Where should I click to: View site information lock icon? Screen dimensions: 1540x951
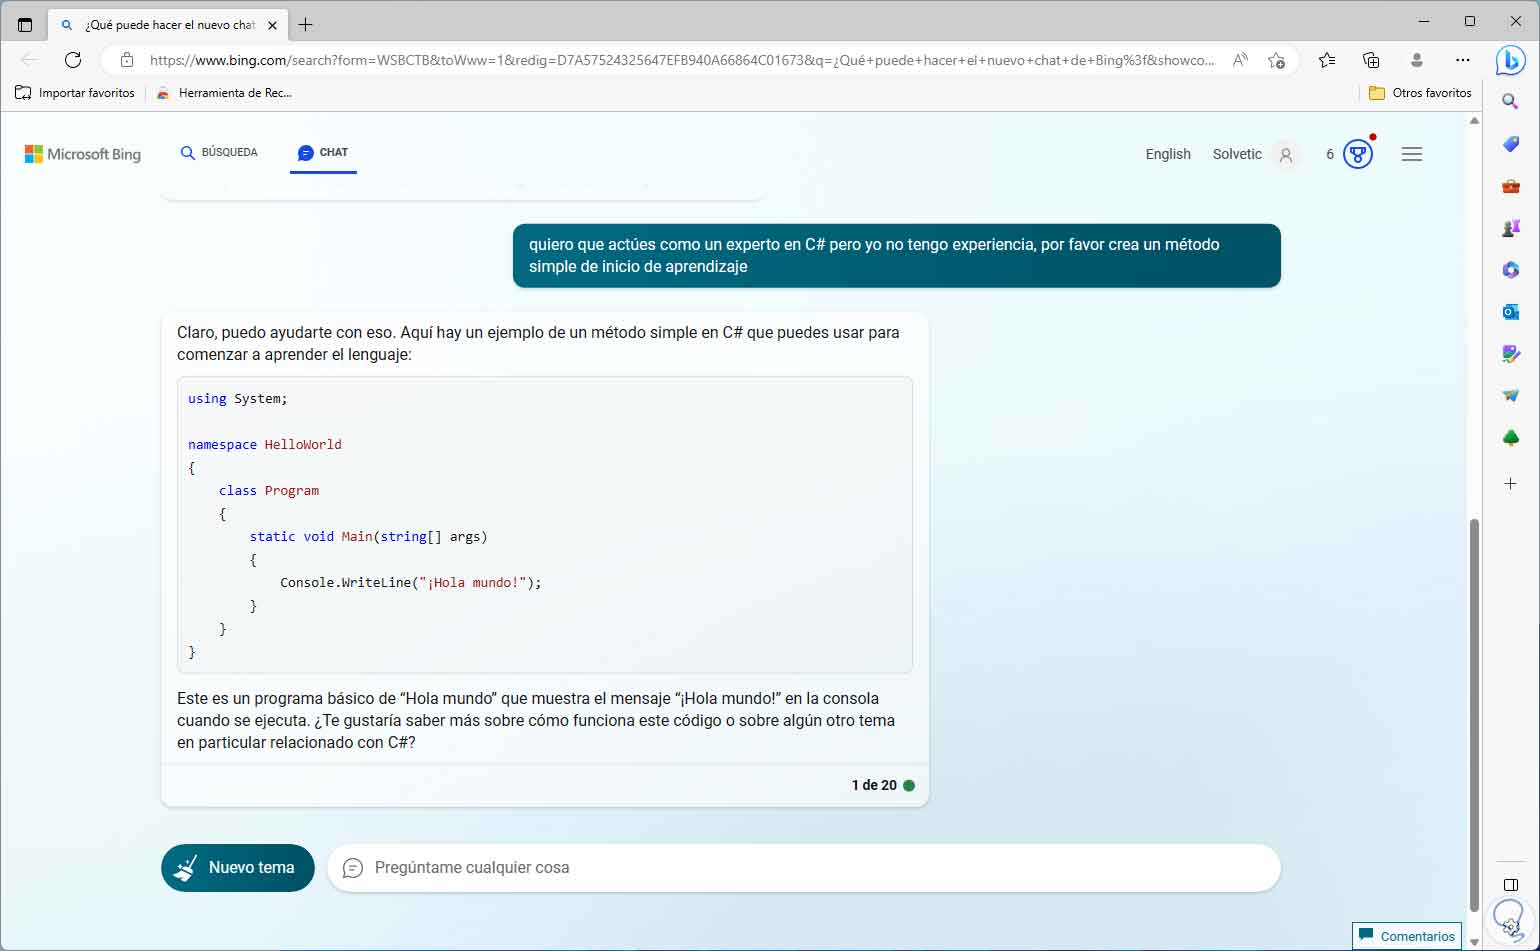coord(127,60)
